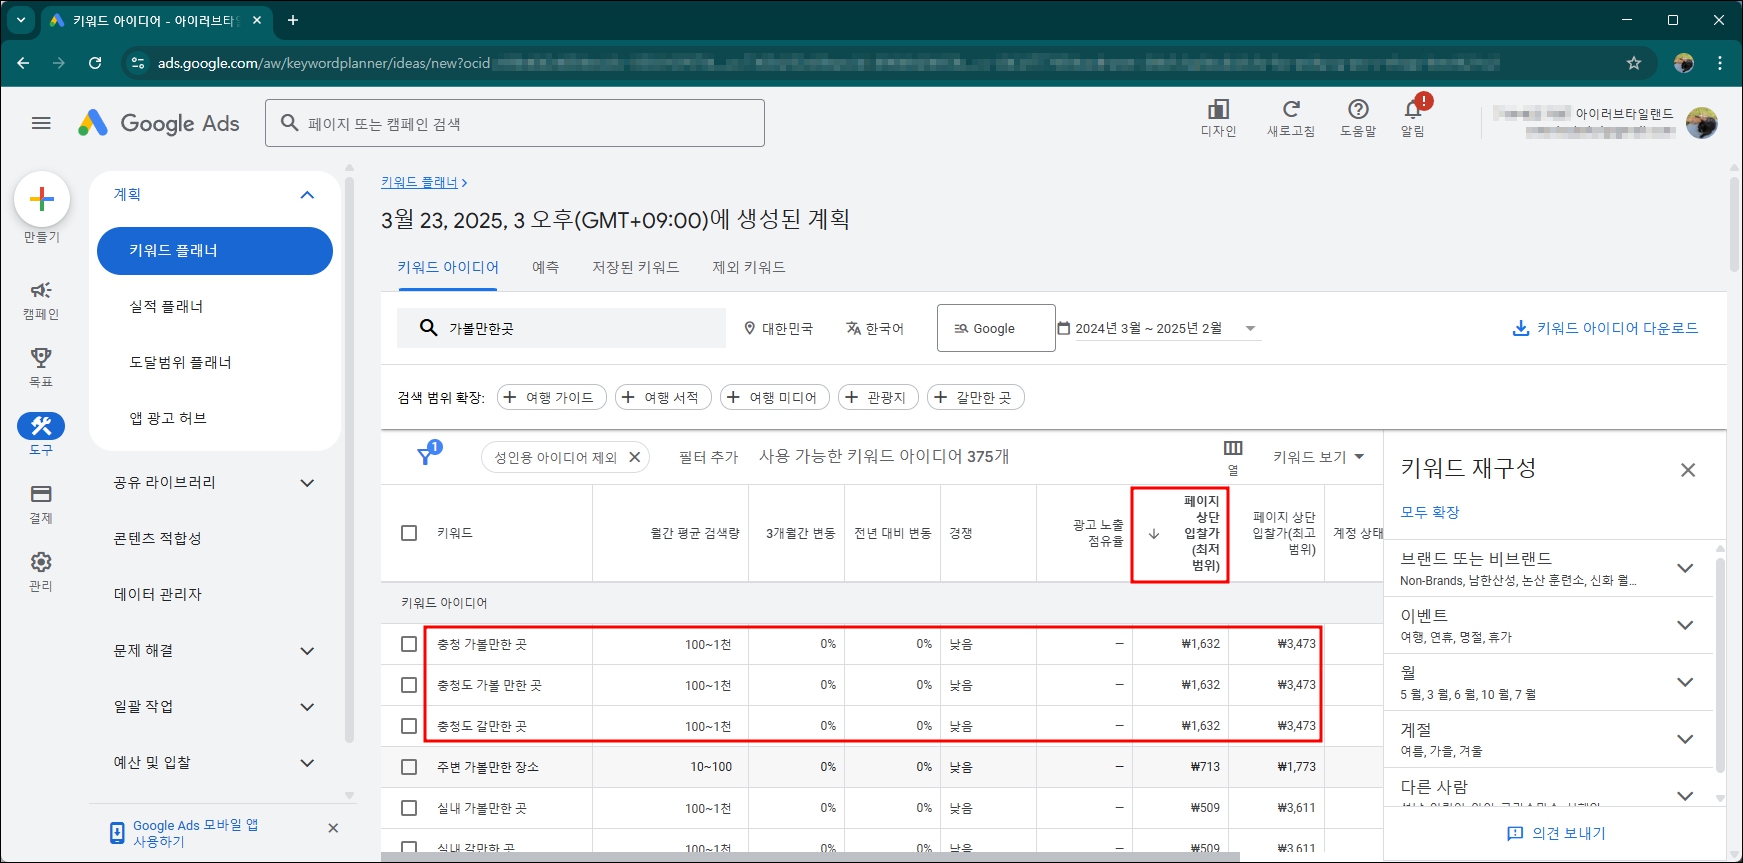Image resolution: width=1743 pixels, height=863 pixels.
Task: Click the Google search network selector
Action: coord(995,328)
